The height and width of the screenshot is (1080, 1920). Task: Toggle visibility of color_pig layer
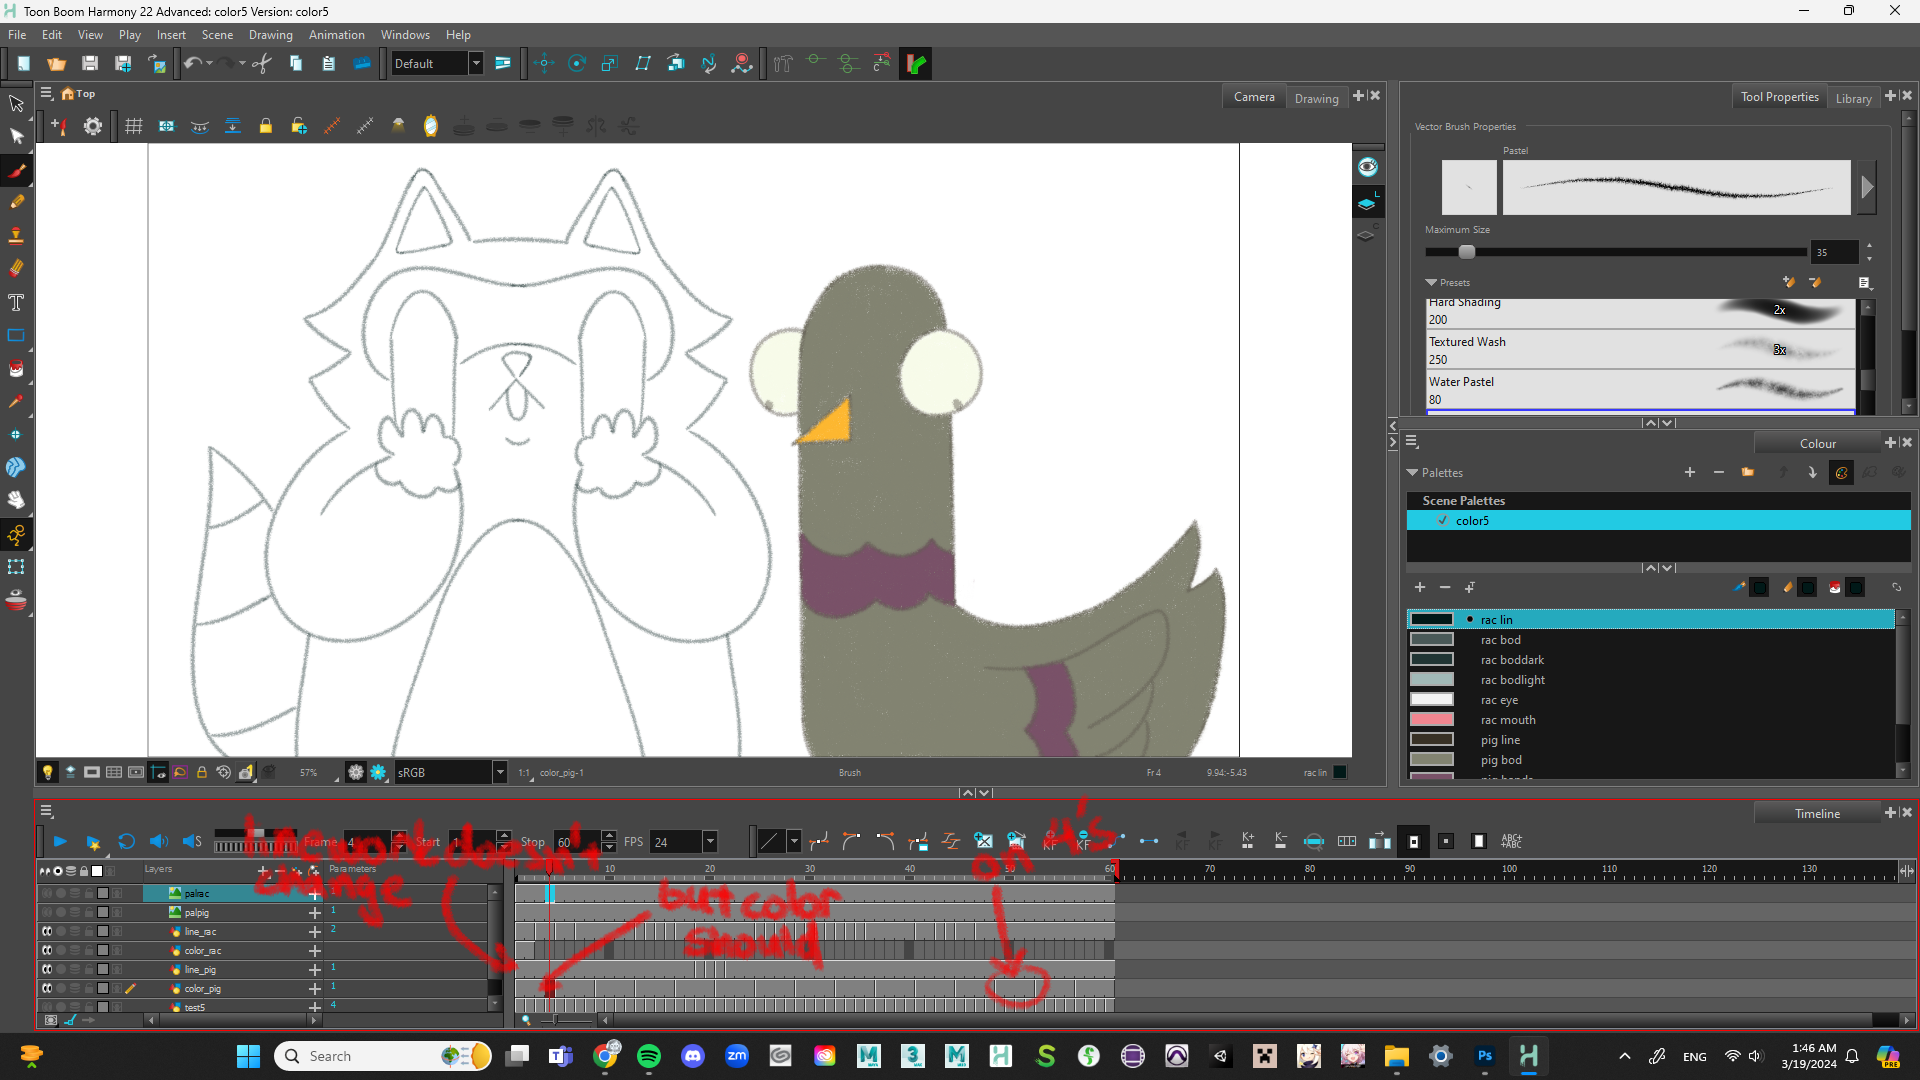pyautogui.click(x=46, y=988)
